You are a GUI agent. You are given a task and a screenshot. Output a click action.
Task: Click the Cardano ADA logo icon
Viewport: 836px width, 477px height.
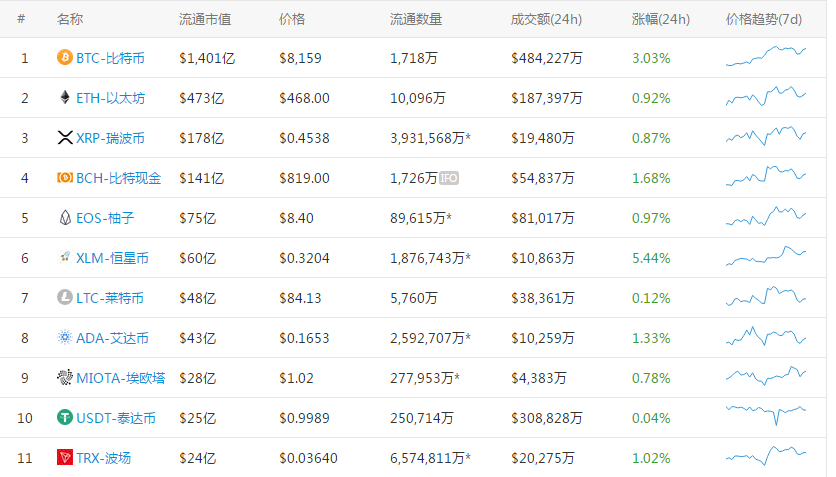tap(65, 338)
